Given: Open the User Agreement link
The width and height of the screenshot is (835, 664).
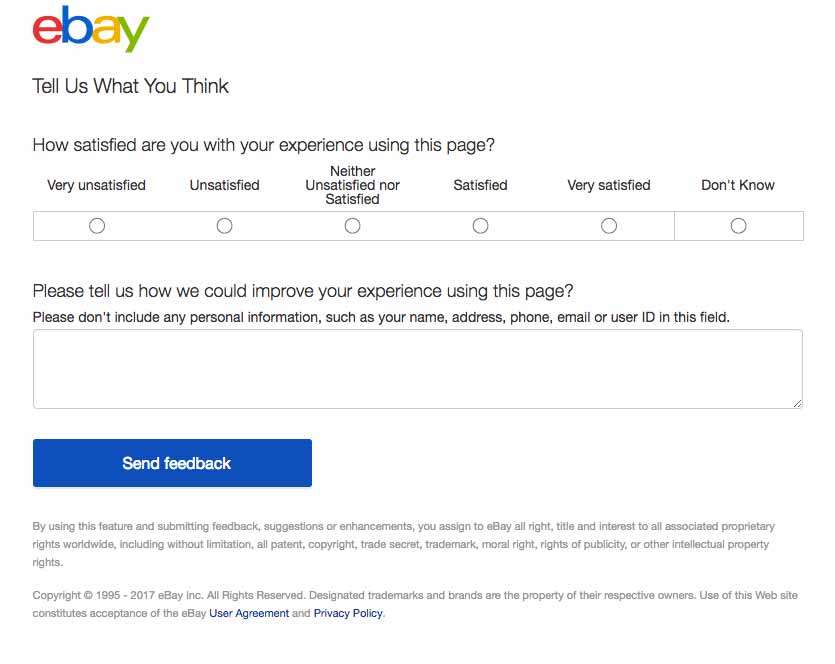Looking at the screenshot, I should click(x=249, y=613).
